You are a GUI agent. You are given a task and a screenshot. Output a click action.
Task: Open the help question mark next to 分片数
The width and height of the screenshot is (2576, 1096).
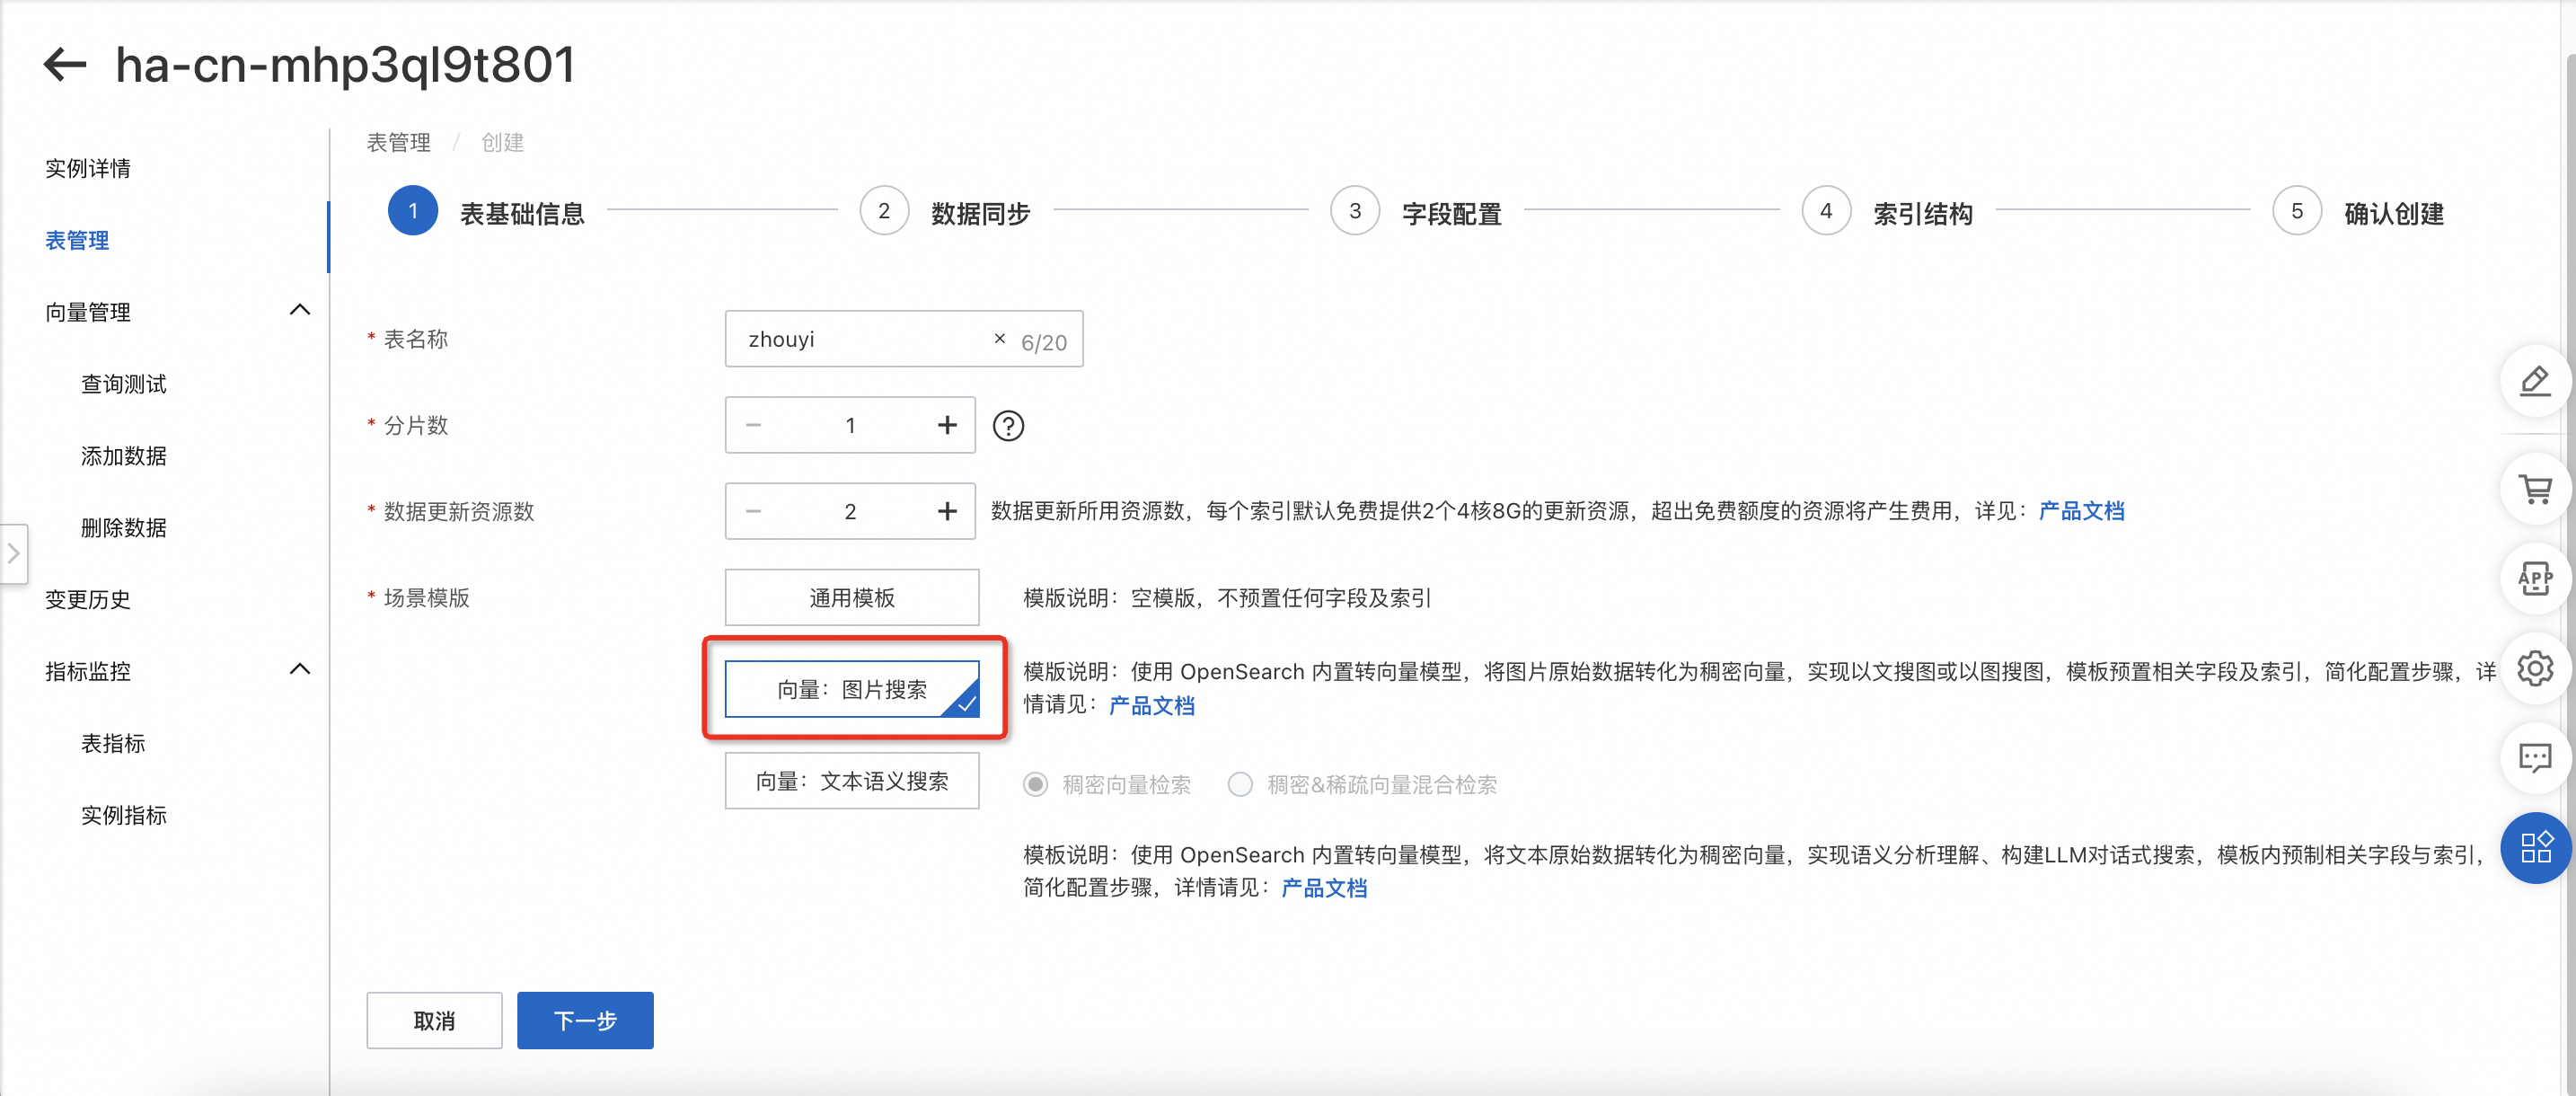click(x=1008, y=426)
